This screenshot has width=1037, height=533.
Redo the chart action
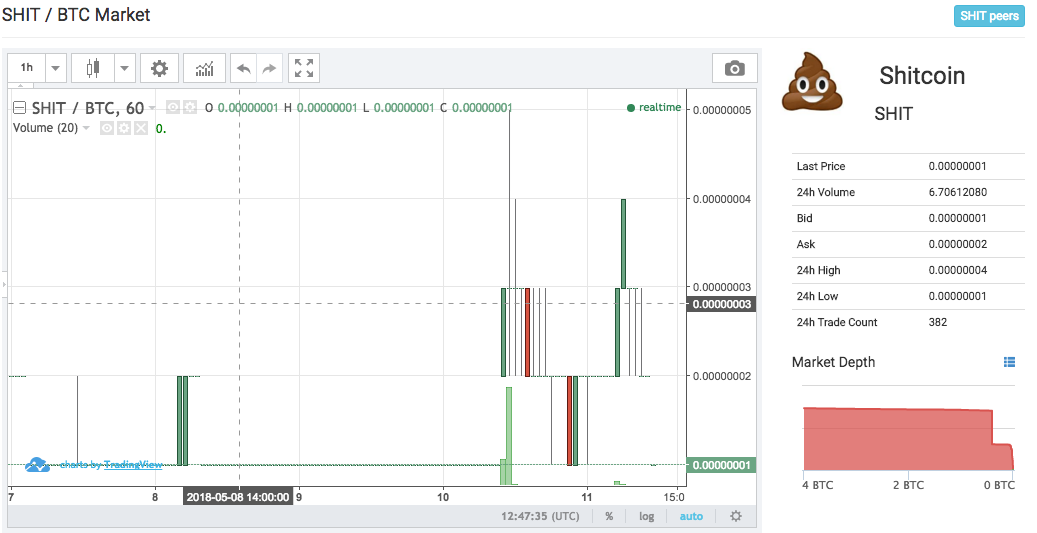(269, 68)
